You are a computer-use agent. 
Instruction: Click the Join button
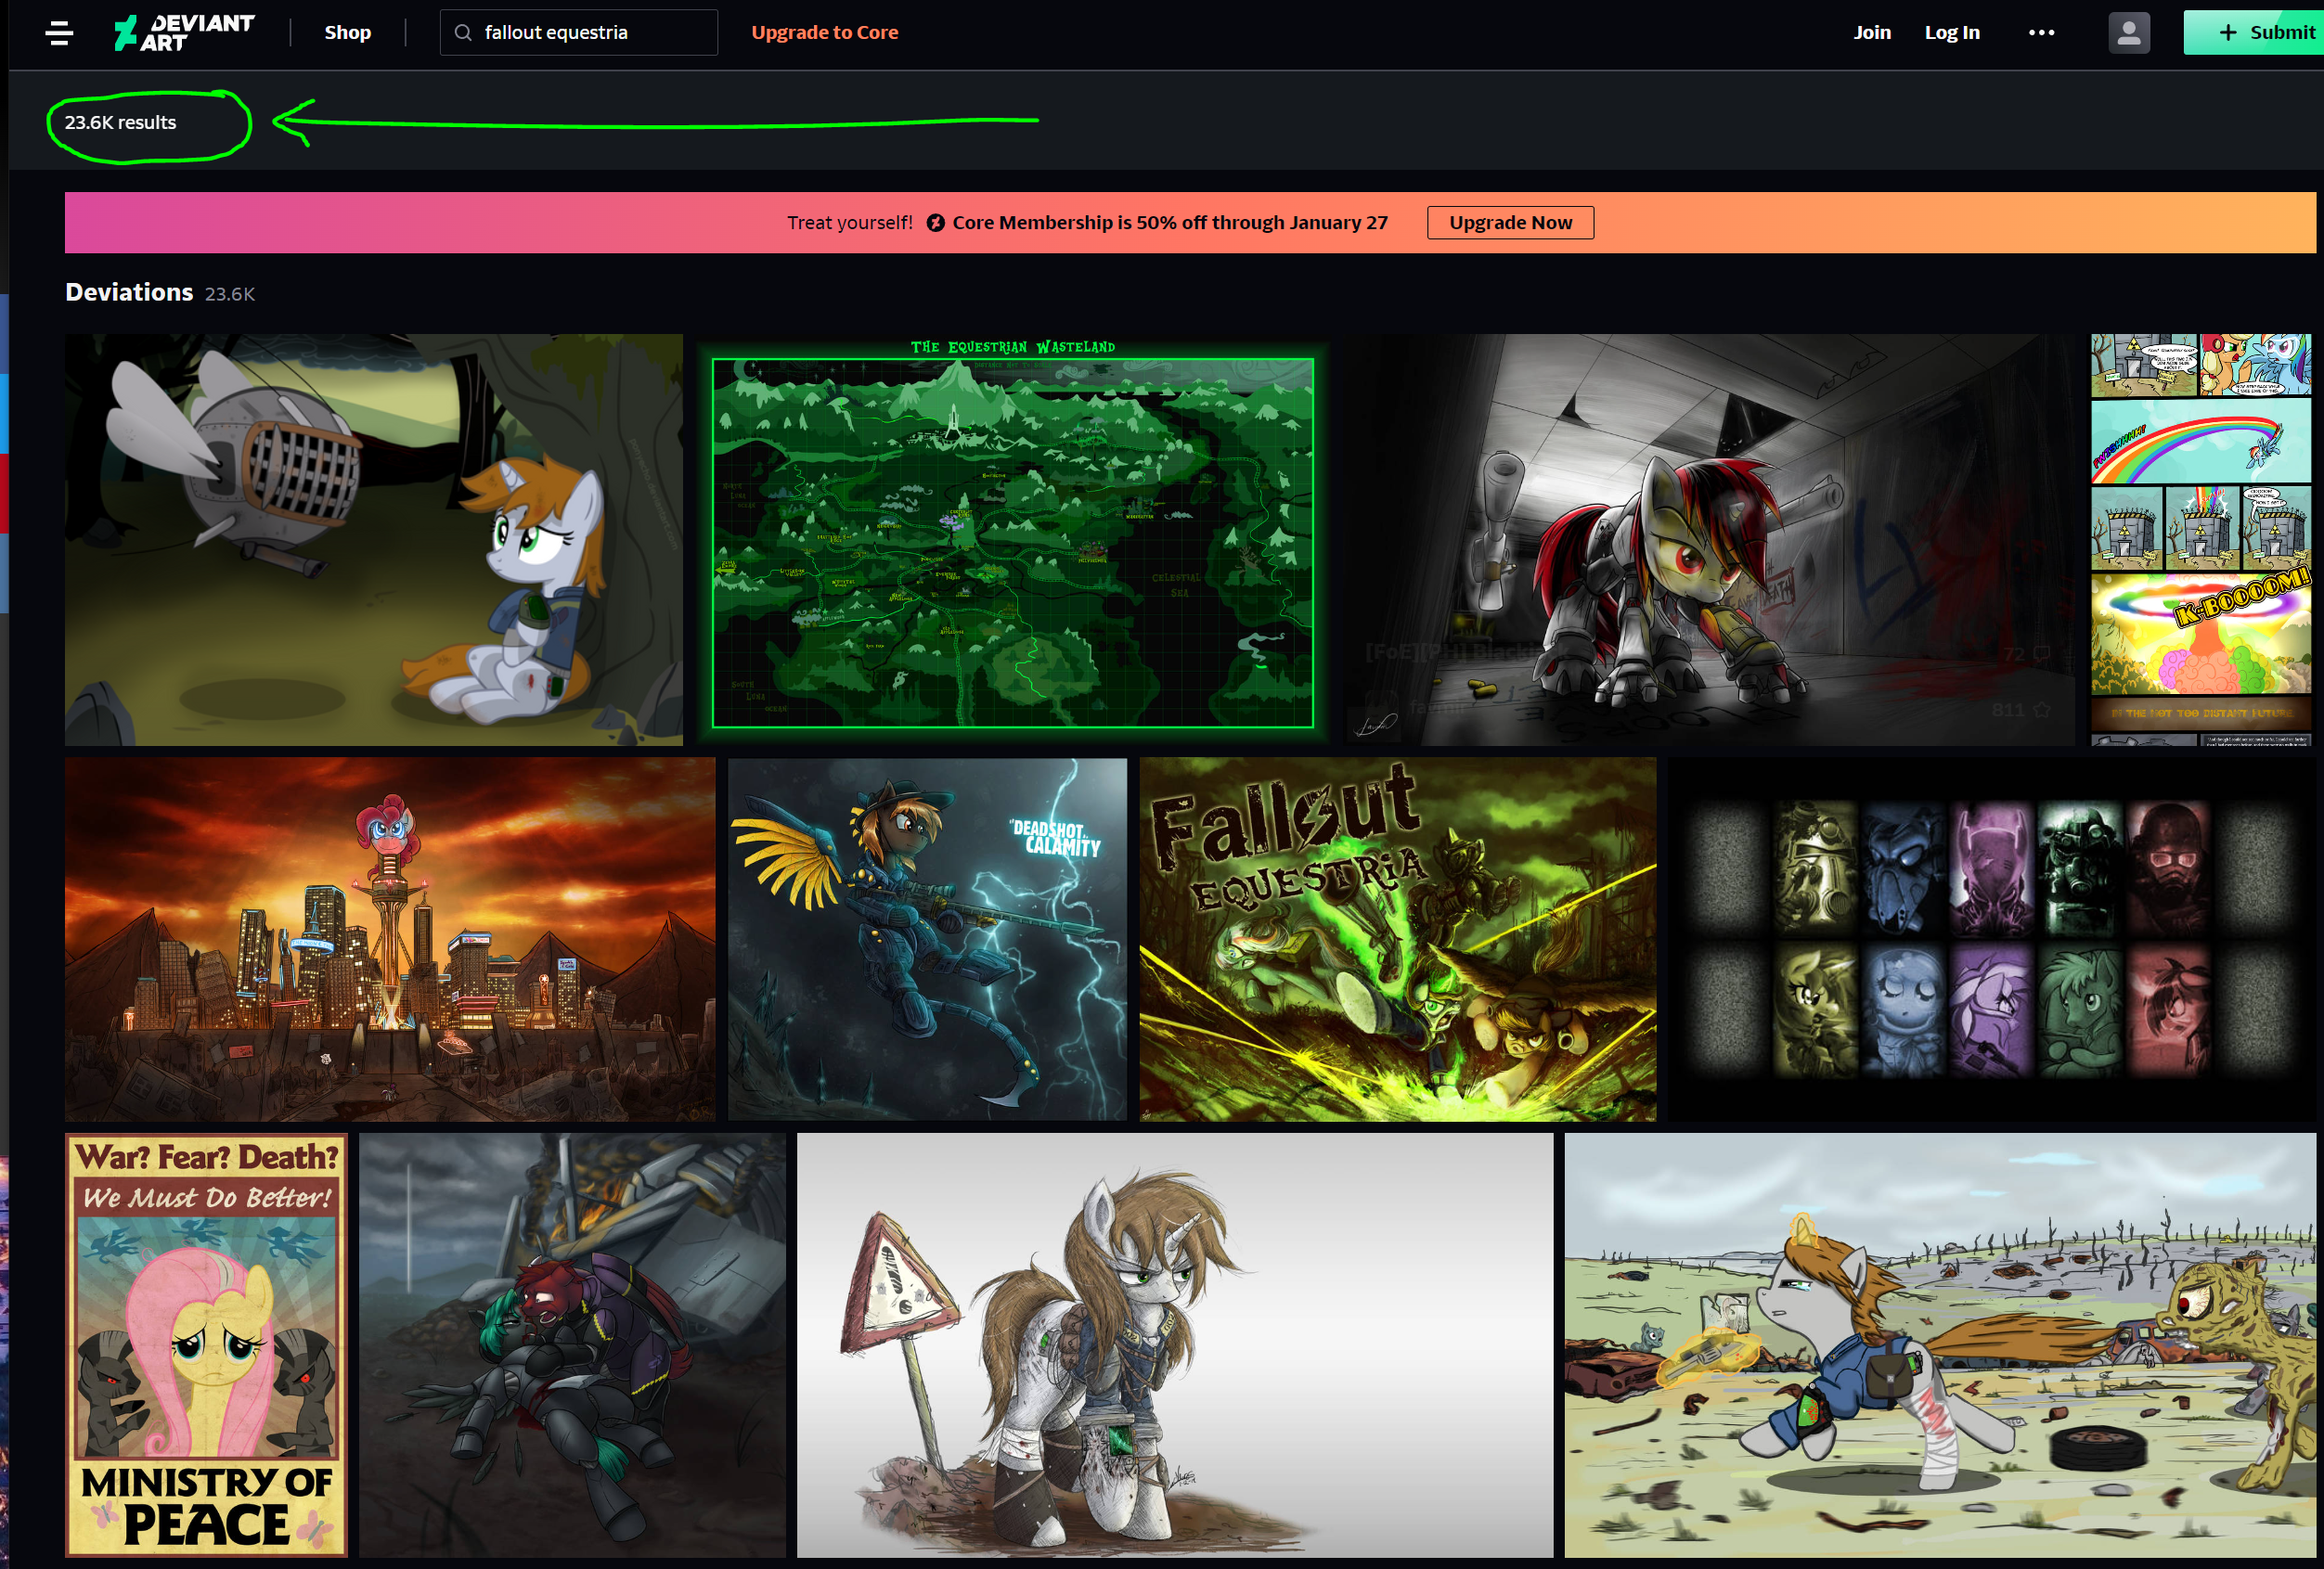pos(1872,33)
